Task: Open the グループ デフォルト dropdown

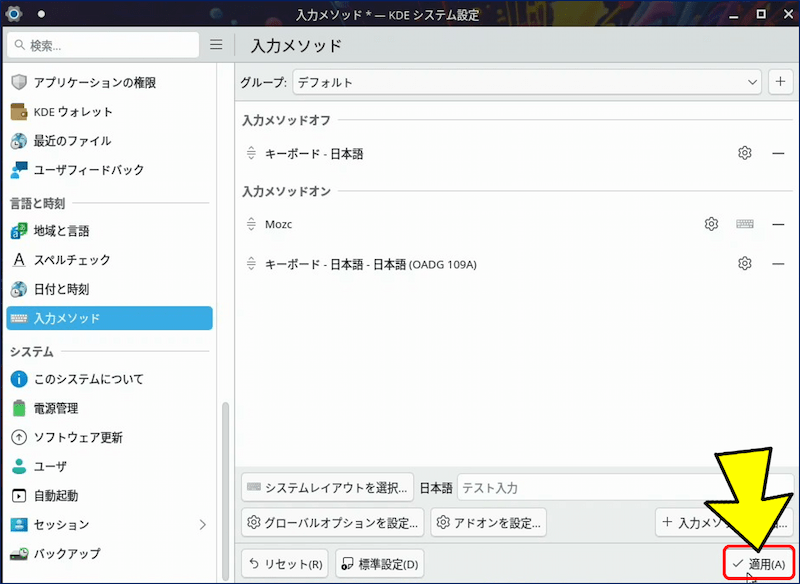Action: click(527, 82)
